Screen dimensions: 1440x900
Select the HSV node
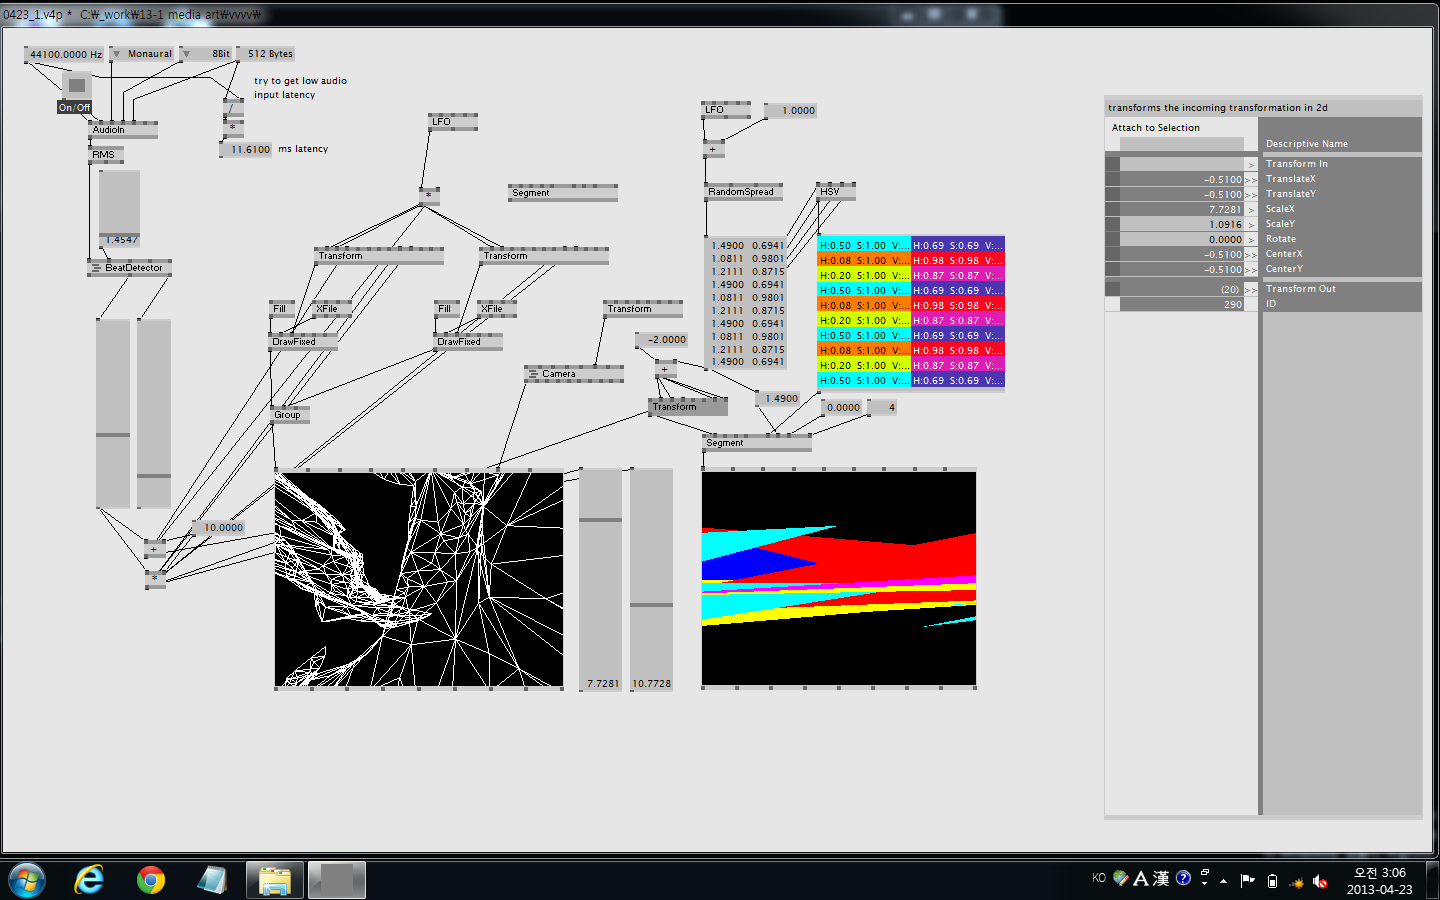pyautogui.click(x=835, y=192)
